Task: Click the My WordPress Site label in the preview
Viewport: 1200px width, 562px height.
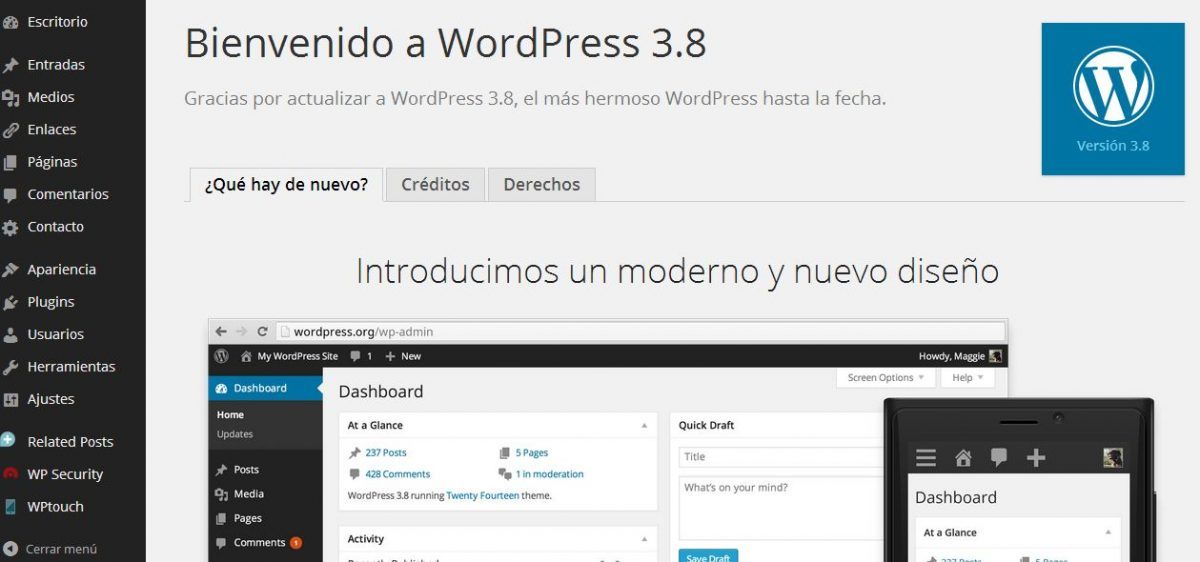Action: 298,356
